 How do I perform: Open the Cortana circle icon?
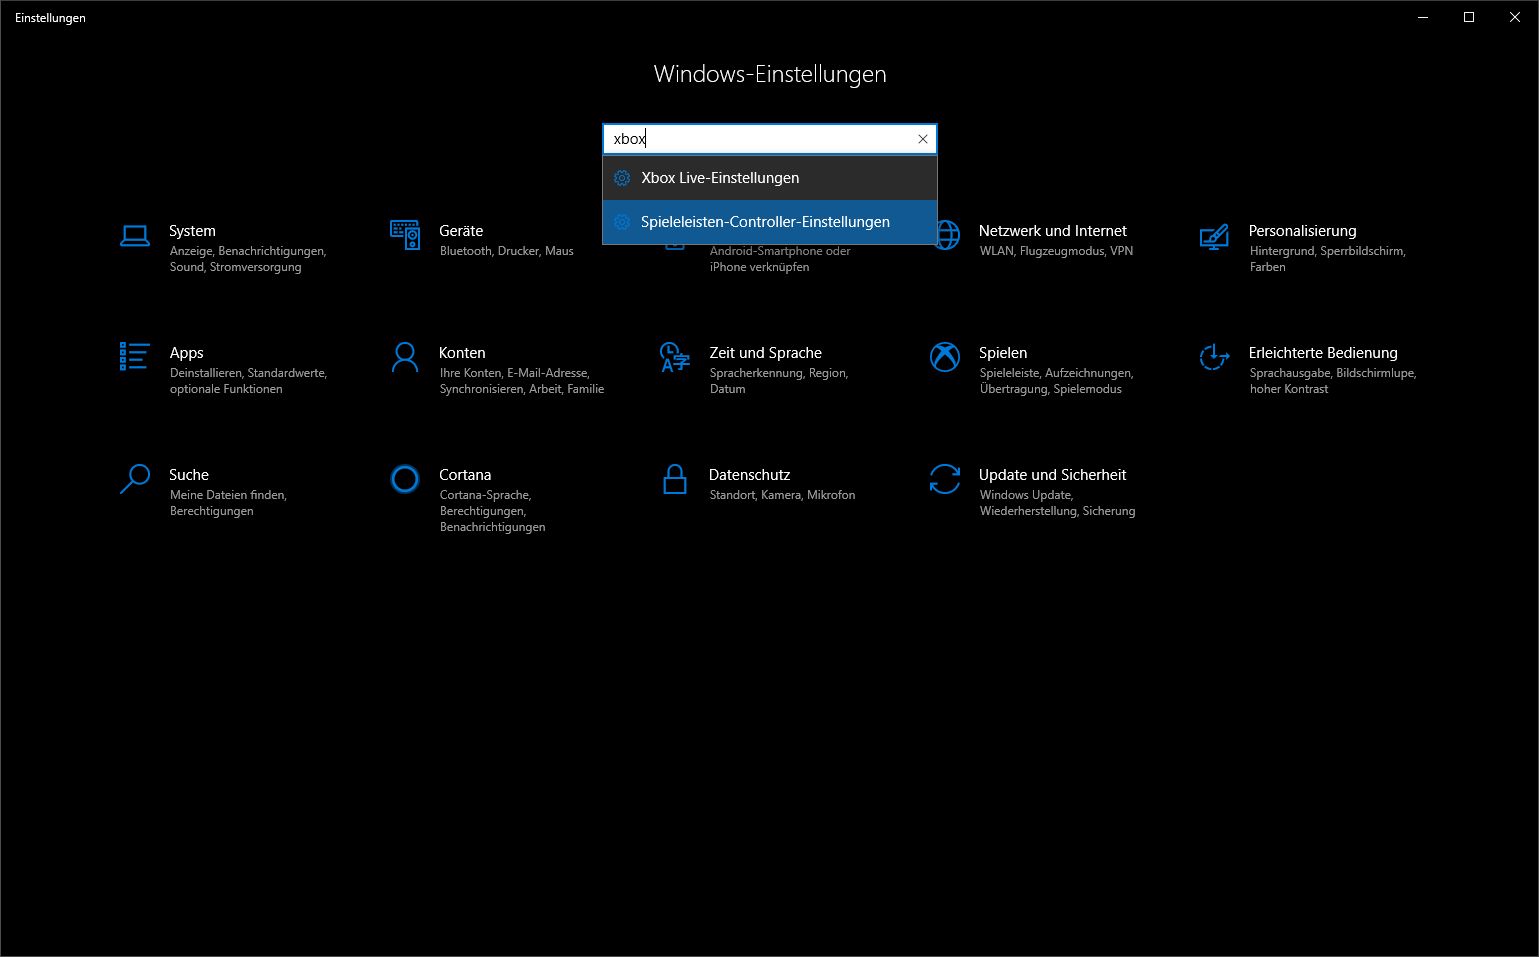405,479
